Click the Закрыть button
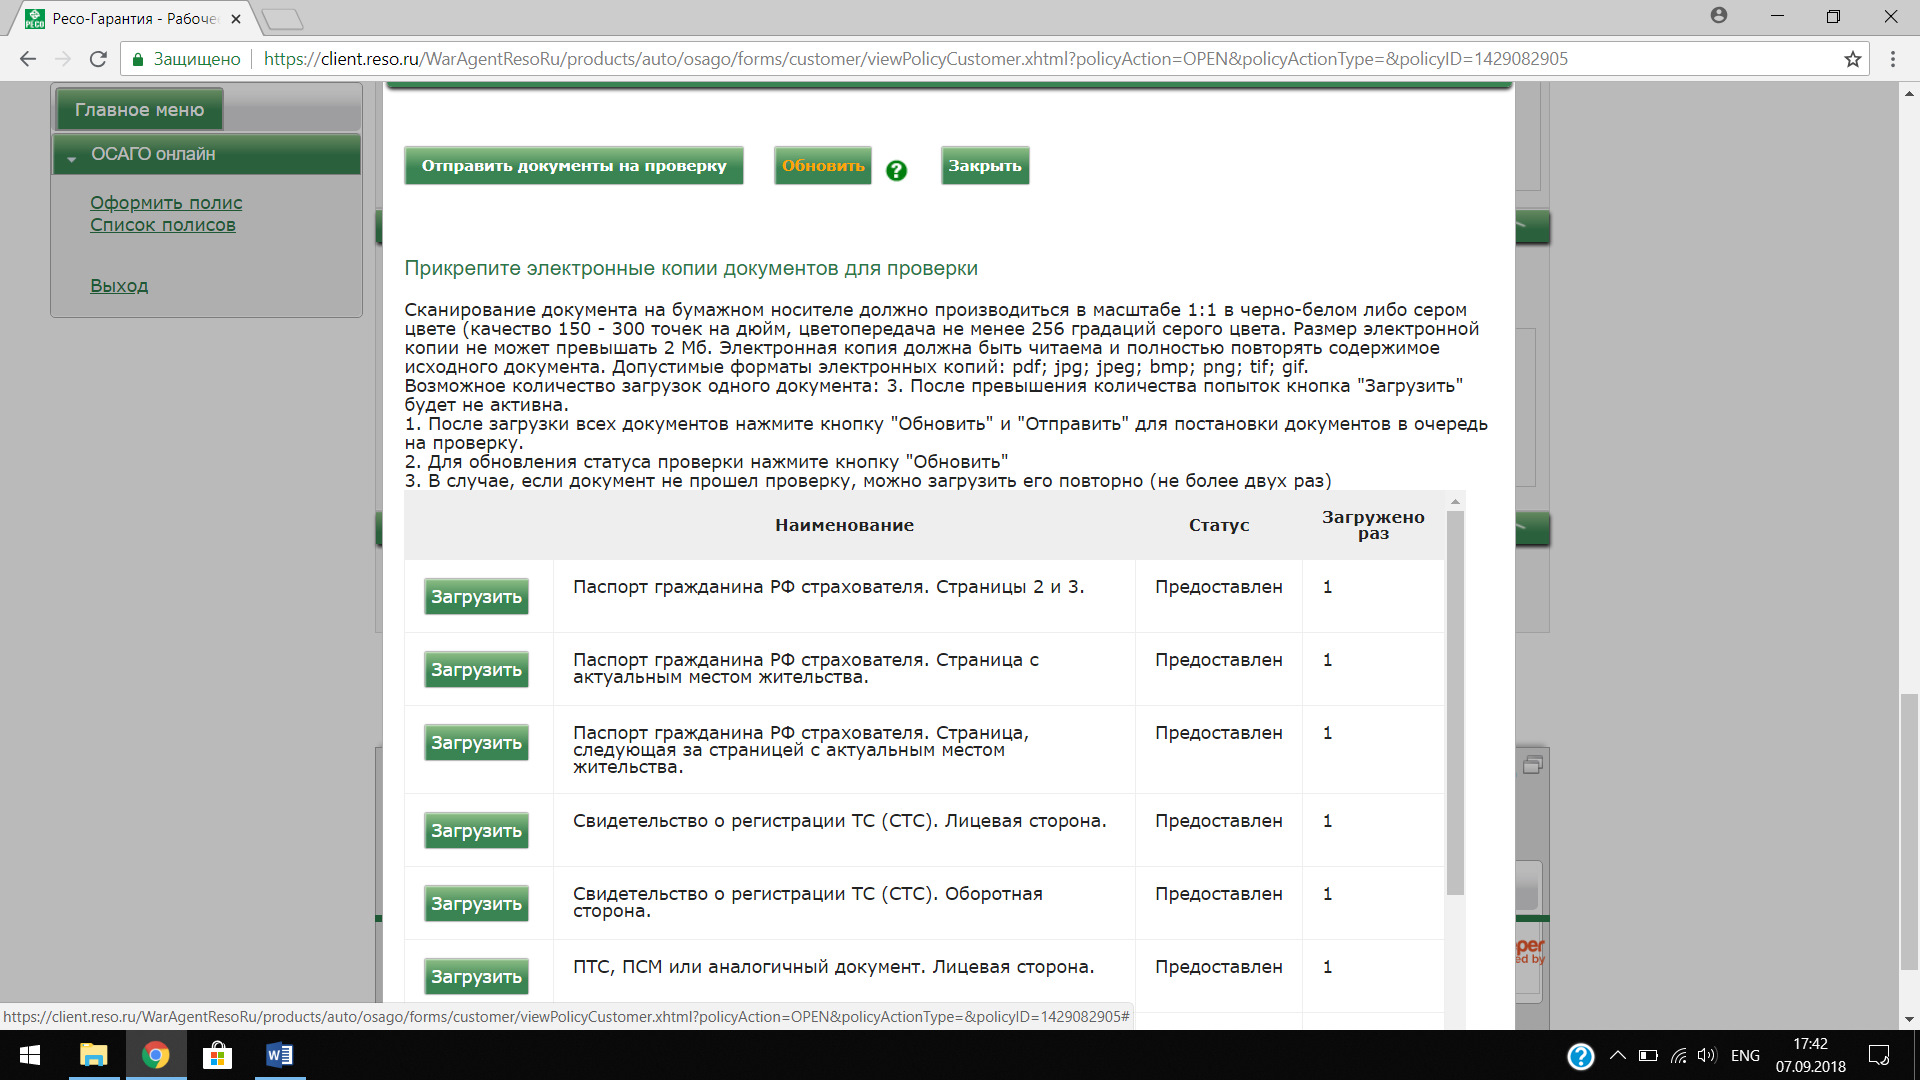Screen dimensions: 1920x1080 985,166
